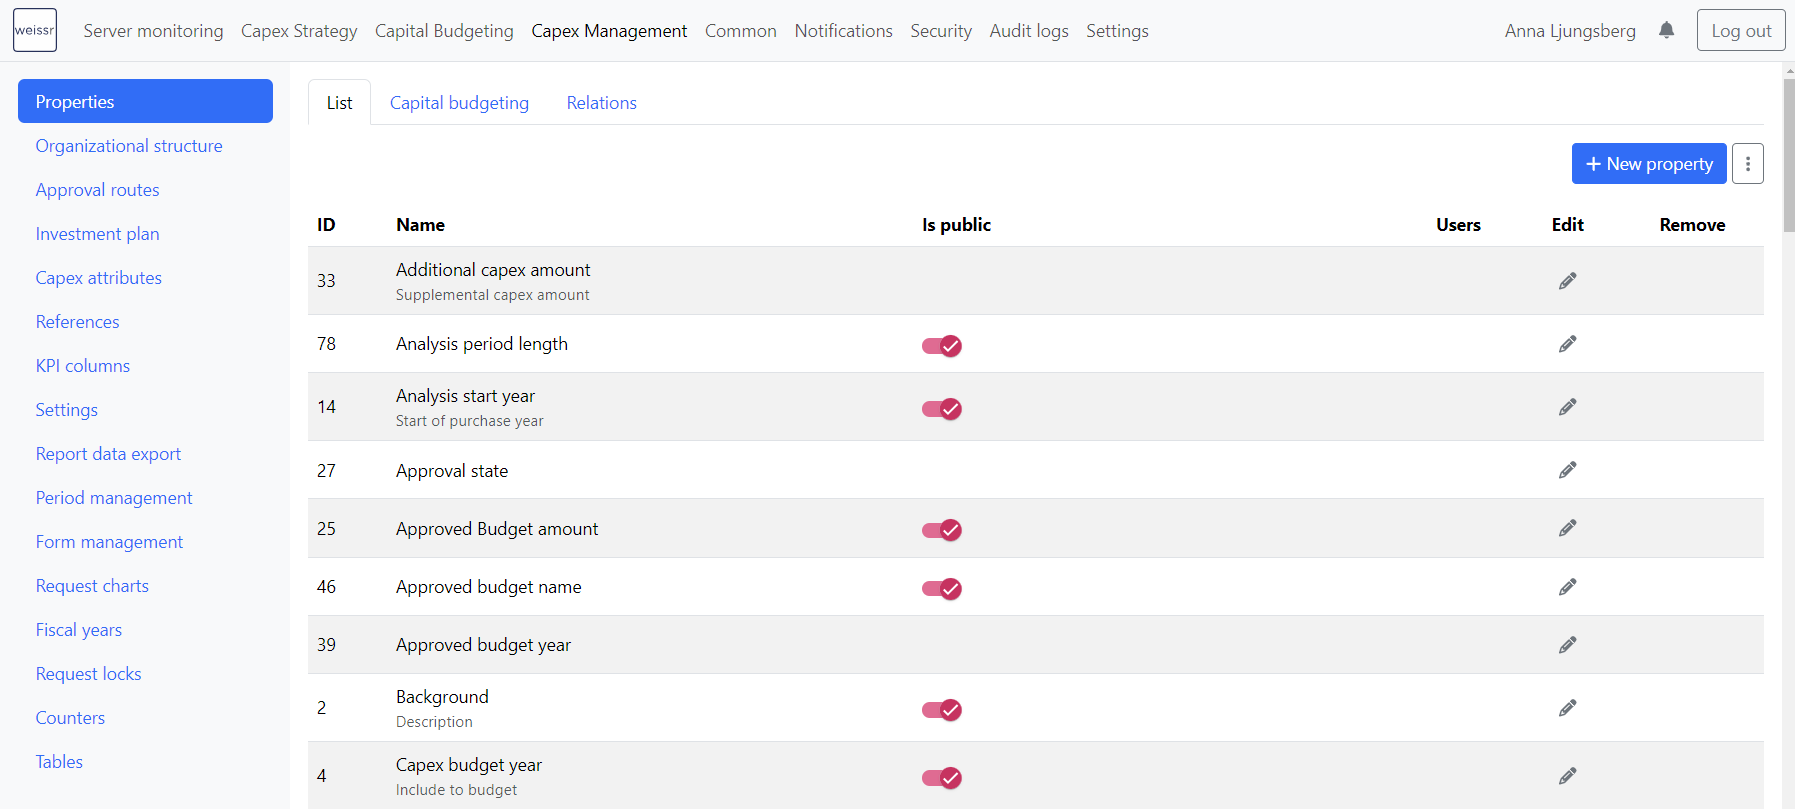Click the weissr logo icon
The width and height of the screenshot is (1795, 809).
coord(35,30)
